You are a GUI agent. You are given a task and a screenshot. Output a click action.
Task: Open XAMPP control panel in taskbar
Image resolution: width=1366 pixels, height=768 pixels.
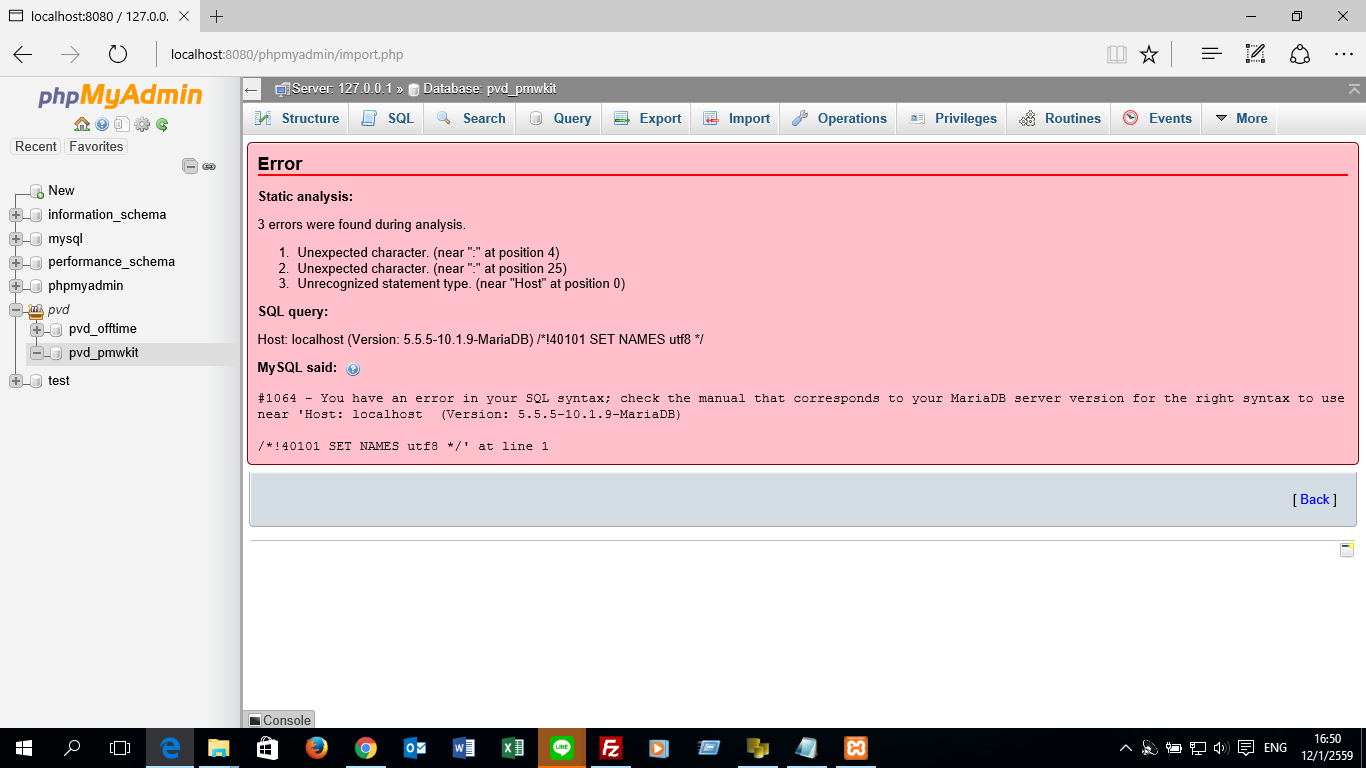pos(856,747)
